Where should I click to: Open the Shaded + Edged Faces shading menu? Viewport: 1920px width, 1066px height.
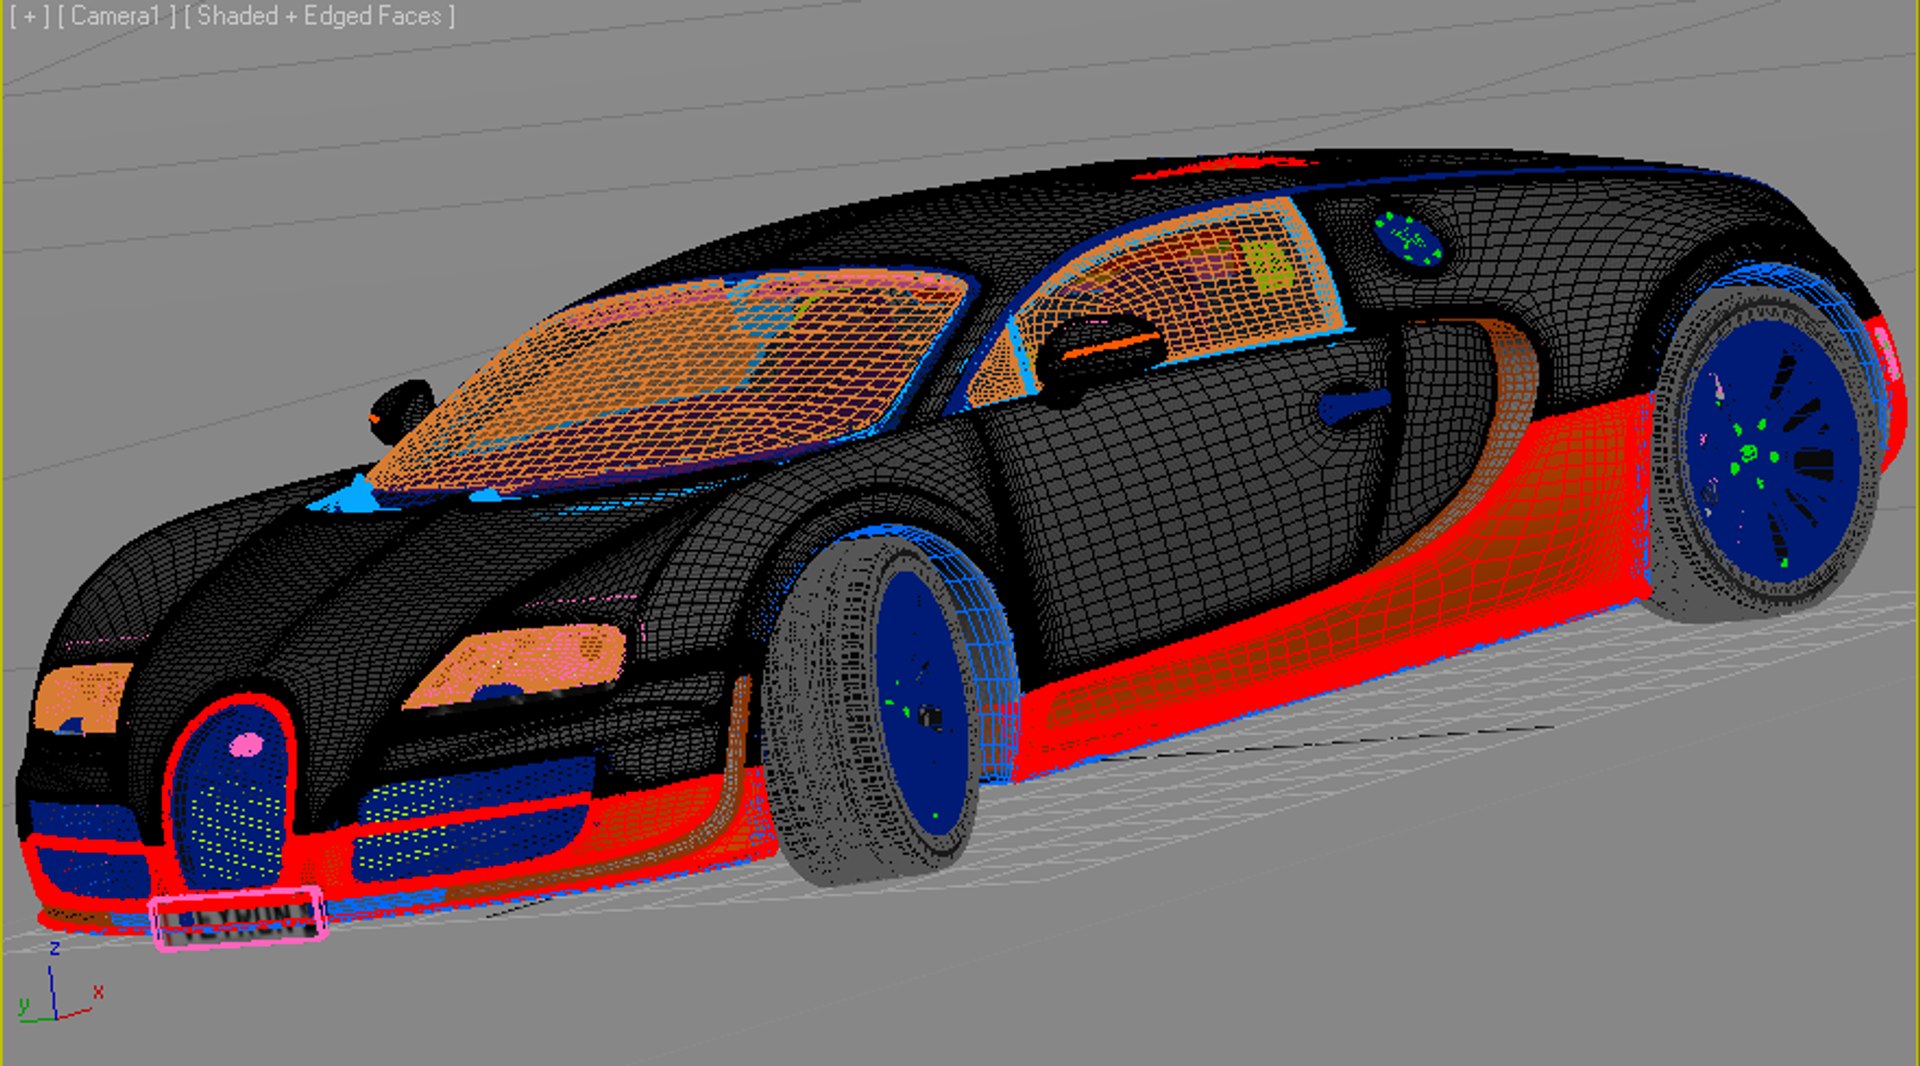tap(319, 17)
